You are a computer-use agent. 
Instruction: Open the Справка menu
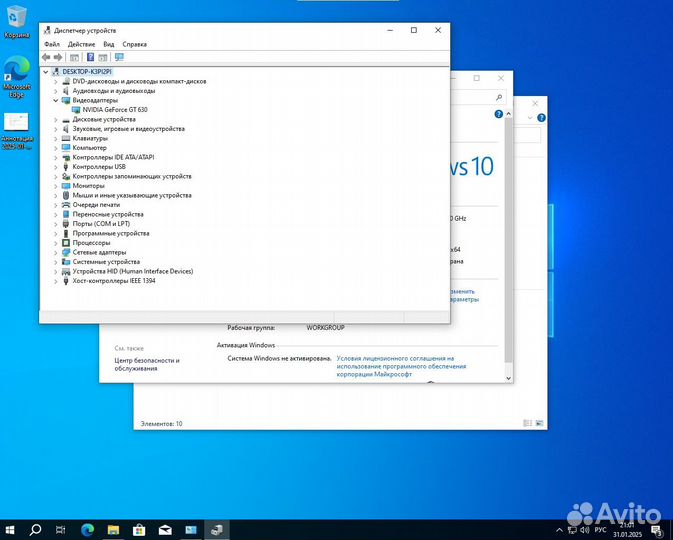pyautogui.click(x=134, y=44)
